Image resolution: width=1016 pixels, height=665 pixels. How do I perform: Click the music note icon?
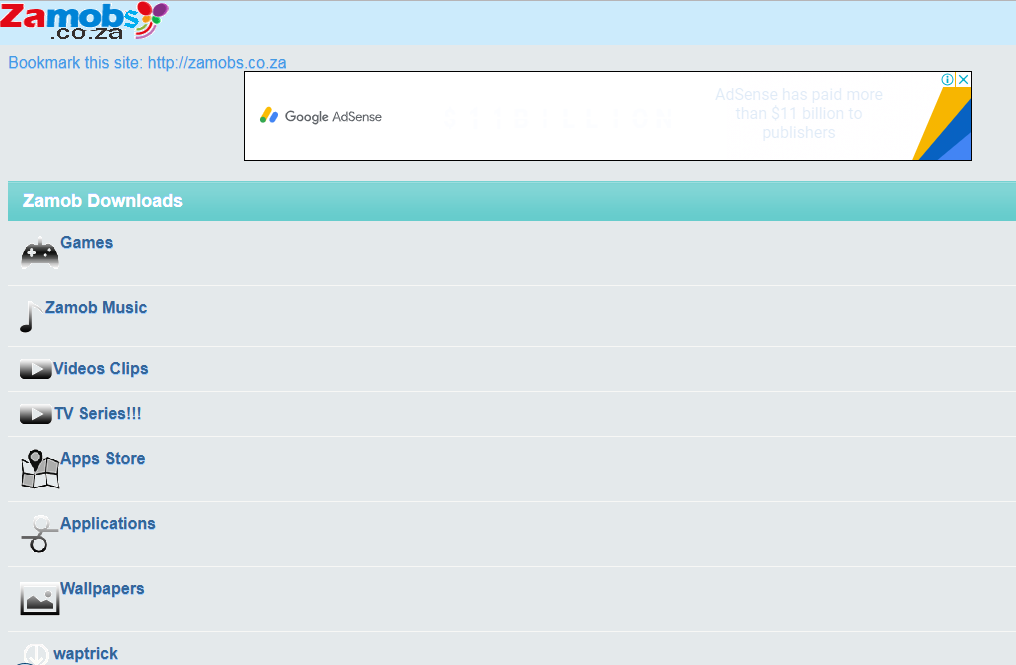pyautogui.click(x=31, y=317)
